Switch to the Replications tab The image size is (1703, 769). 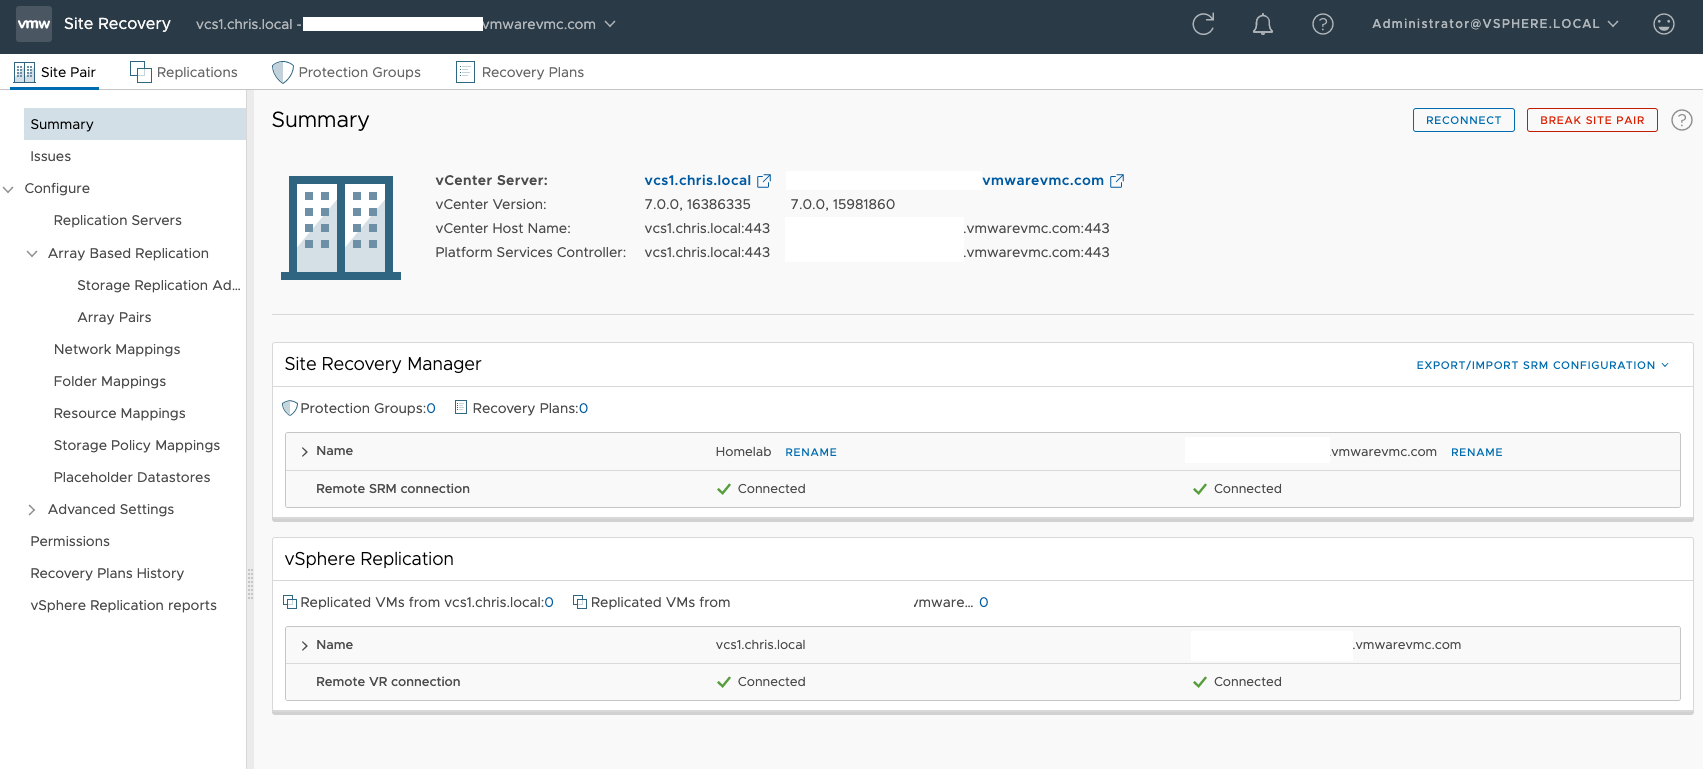[x=184, y=72]
